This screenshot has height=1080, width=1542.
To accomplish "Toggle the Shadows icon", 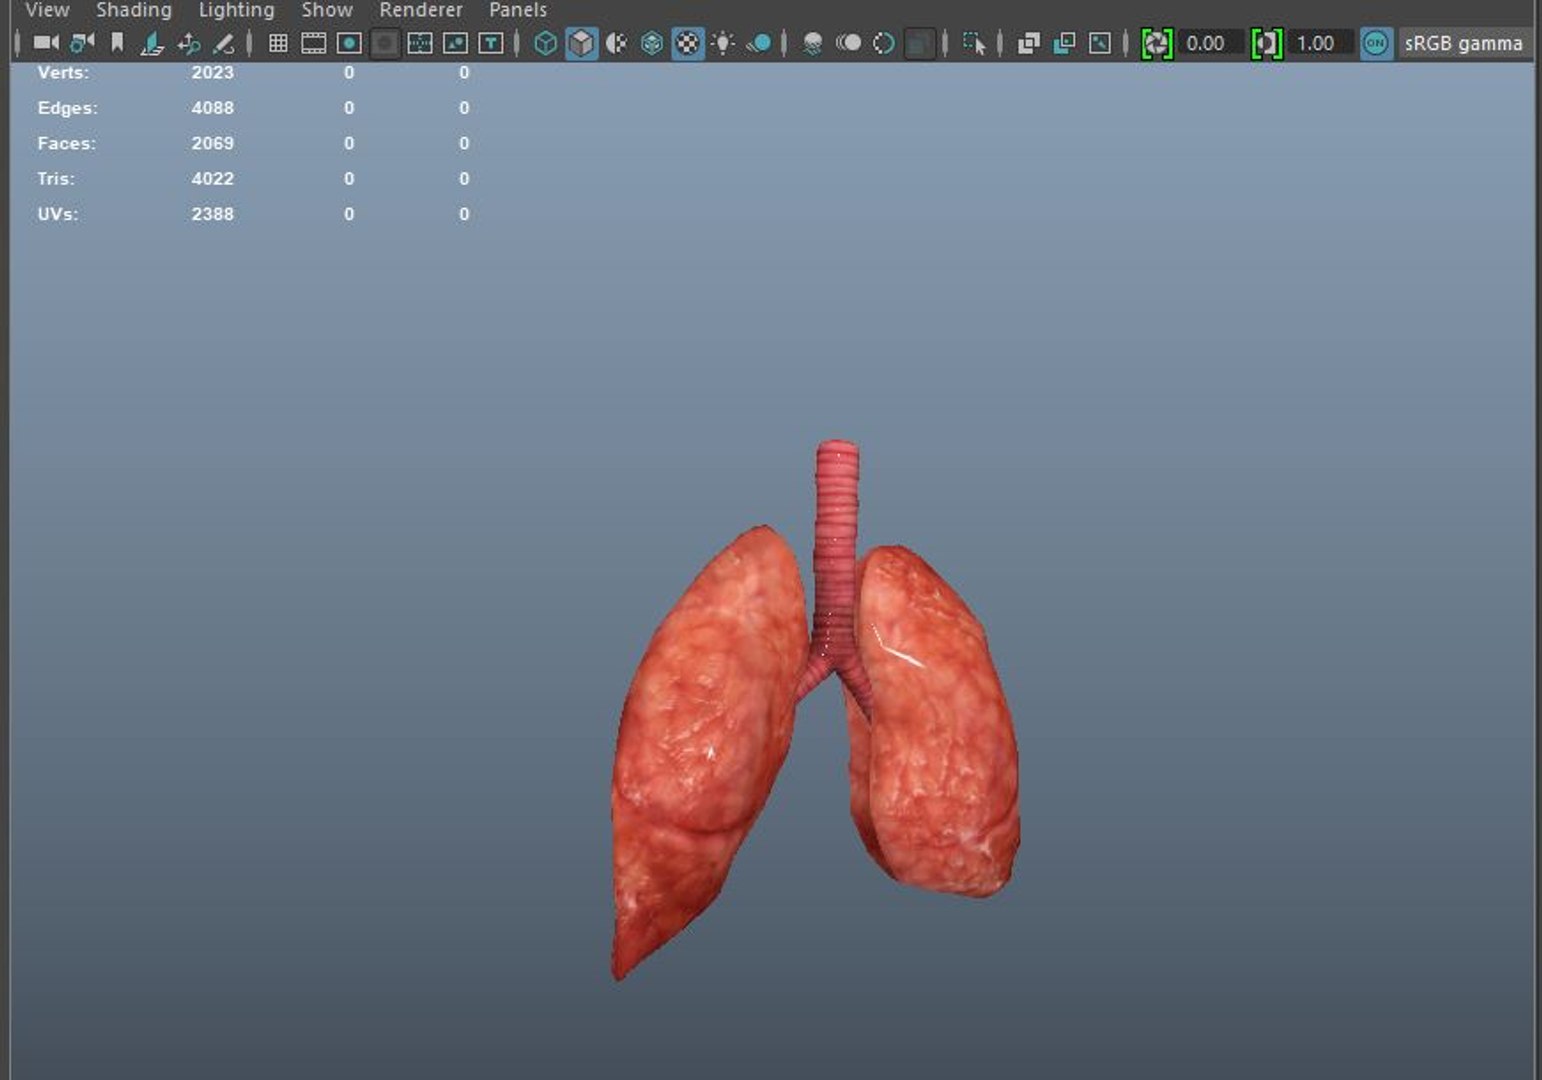I will 759,43.
